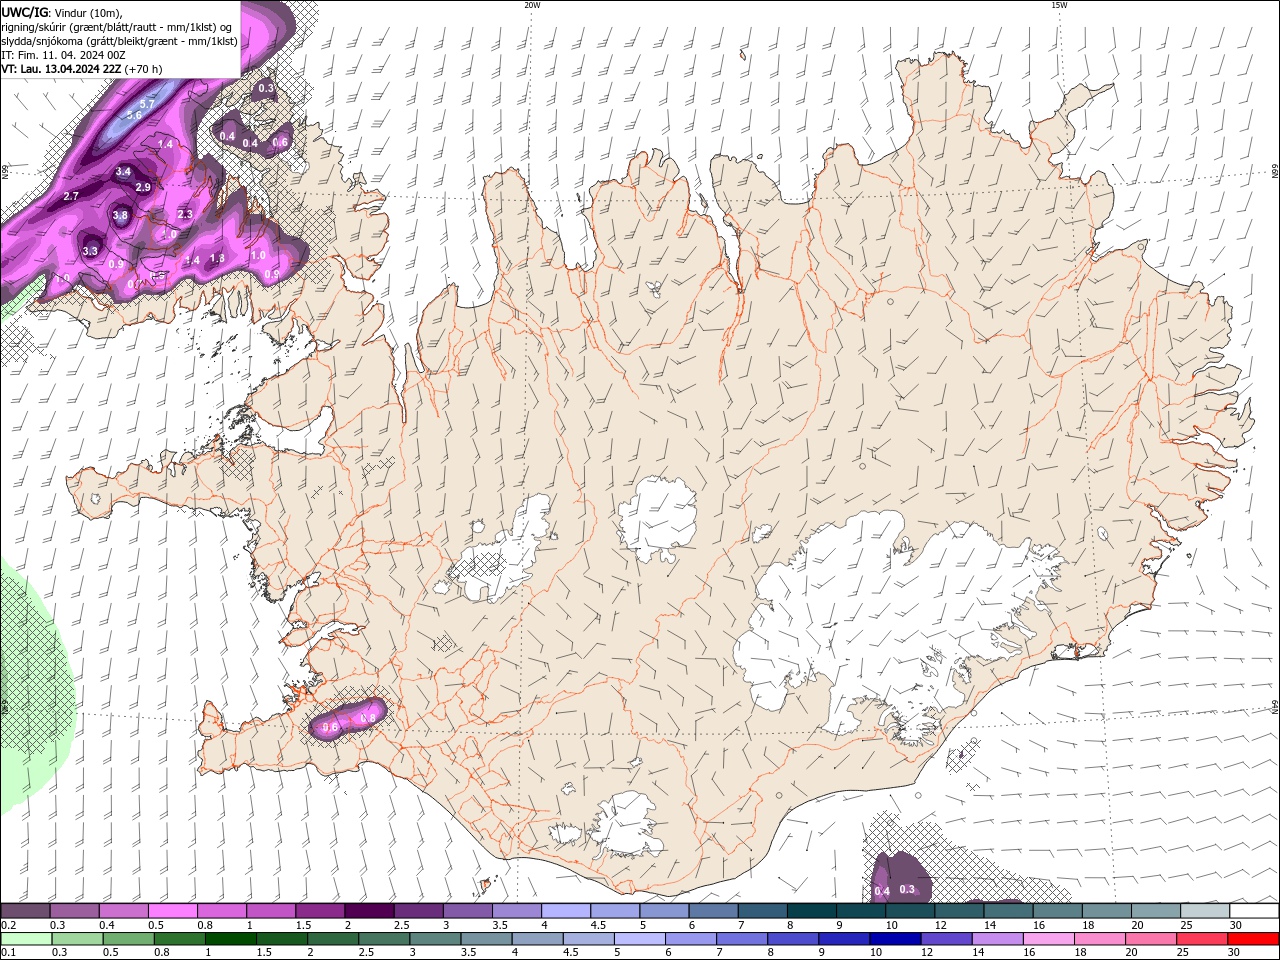The height and width of the screenshot is (960, 1280).
Task: Select the violet 14 swatch in lower legend
Action: (998, 939)
